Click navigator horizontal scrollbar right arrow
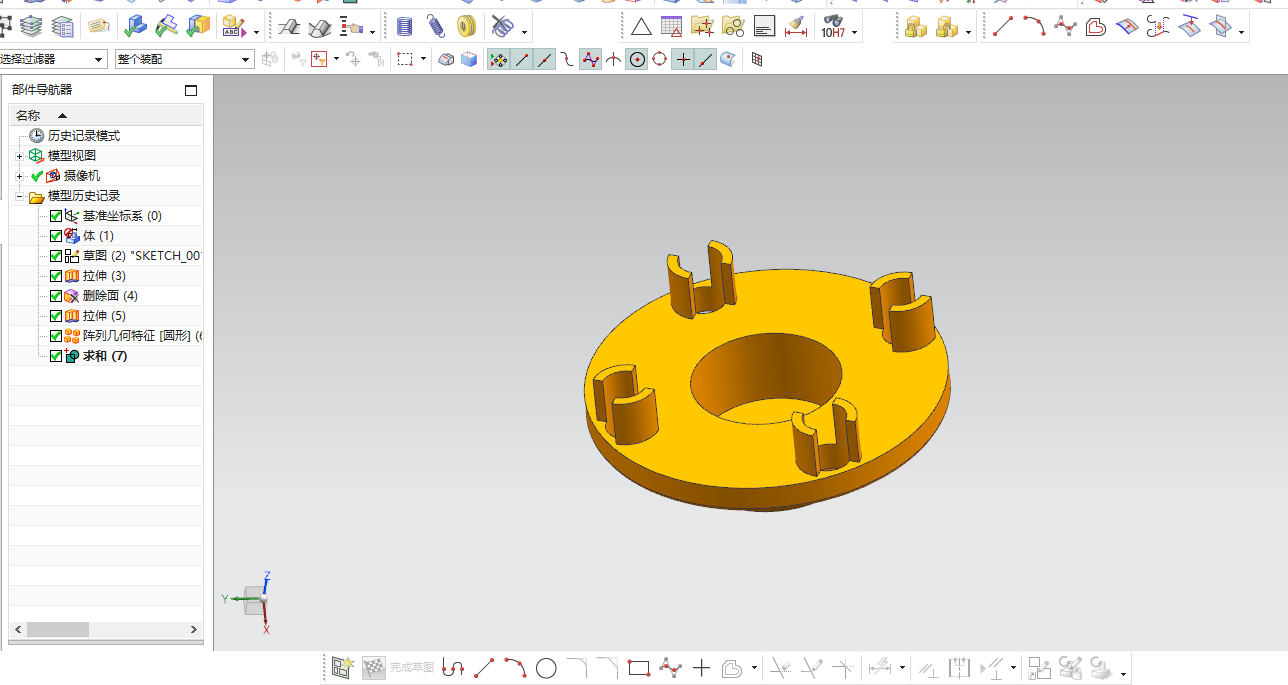 click(194, 629)
